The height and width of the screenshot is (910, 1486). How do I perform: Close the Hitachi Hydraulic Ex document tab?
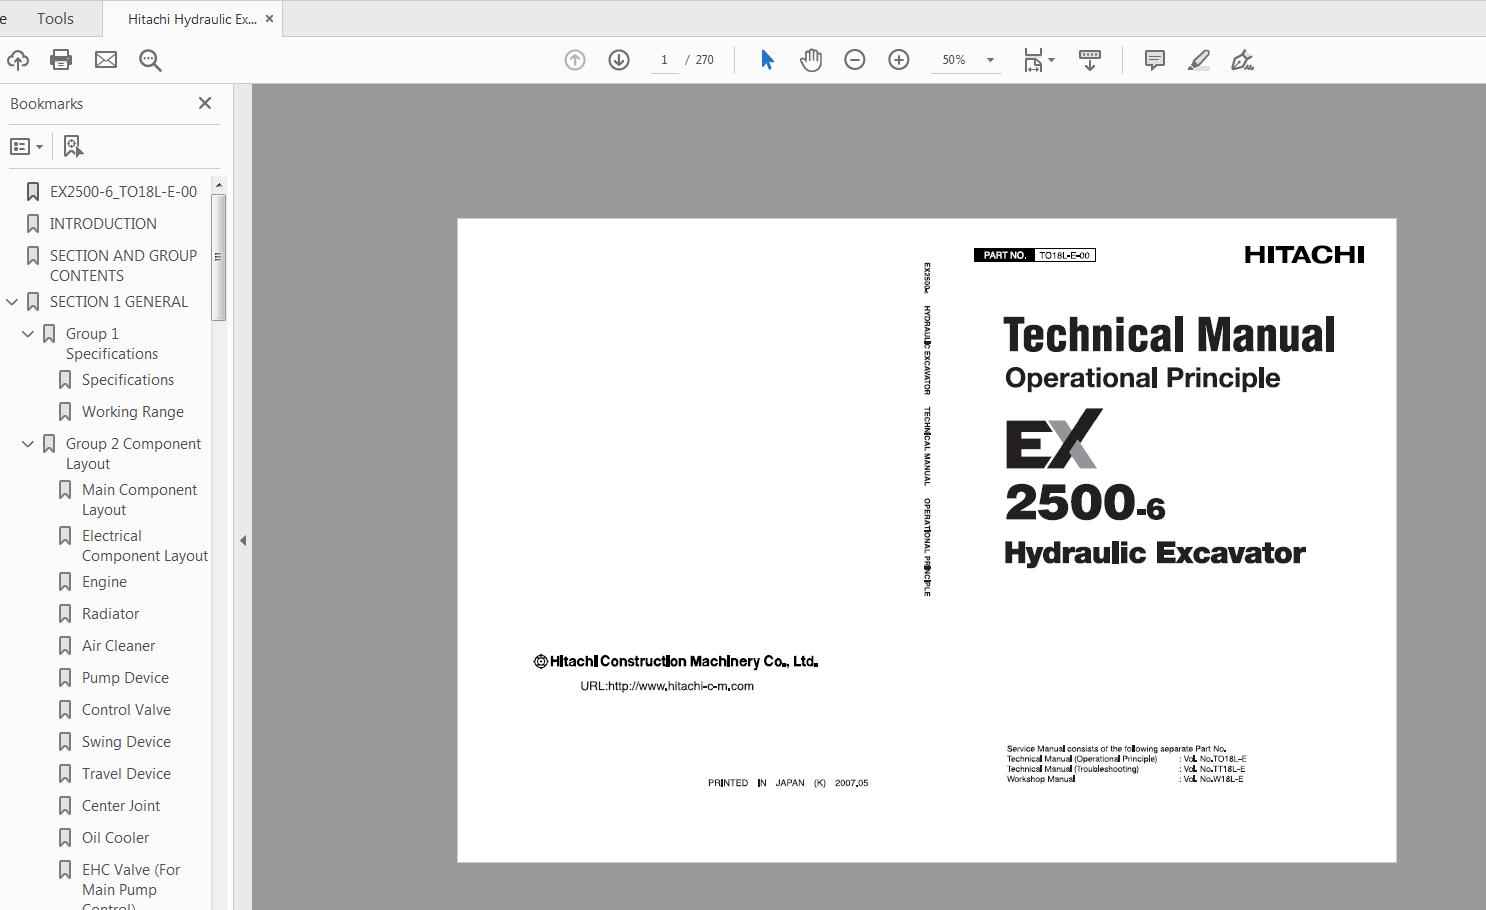269,18
